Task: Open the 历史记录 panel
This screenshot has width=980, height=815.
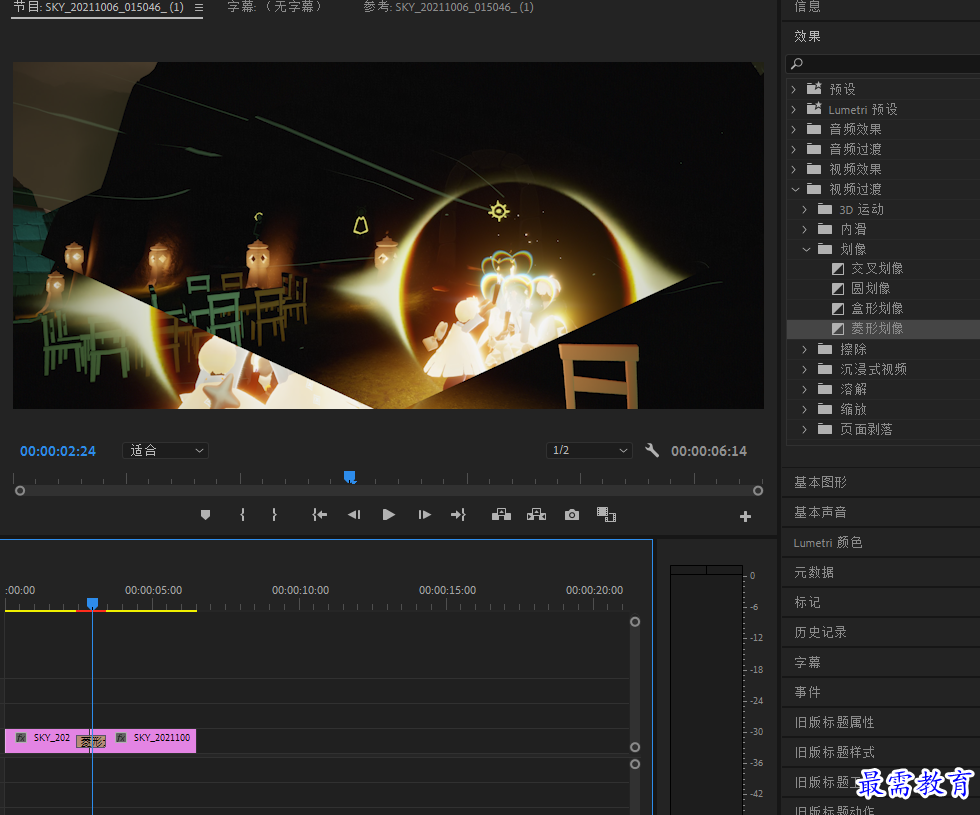Action: [820, 632]
